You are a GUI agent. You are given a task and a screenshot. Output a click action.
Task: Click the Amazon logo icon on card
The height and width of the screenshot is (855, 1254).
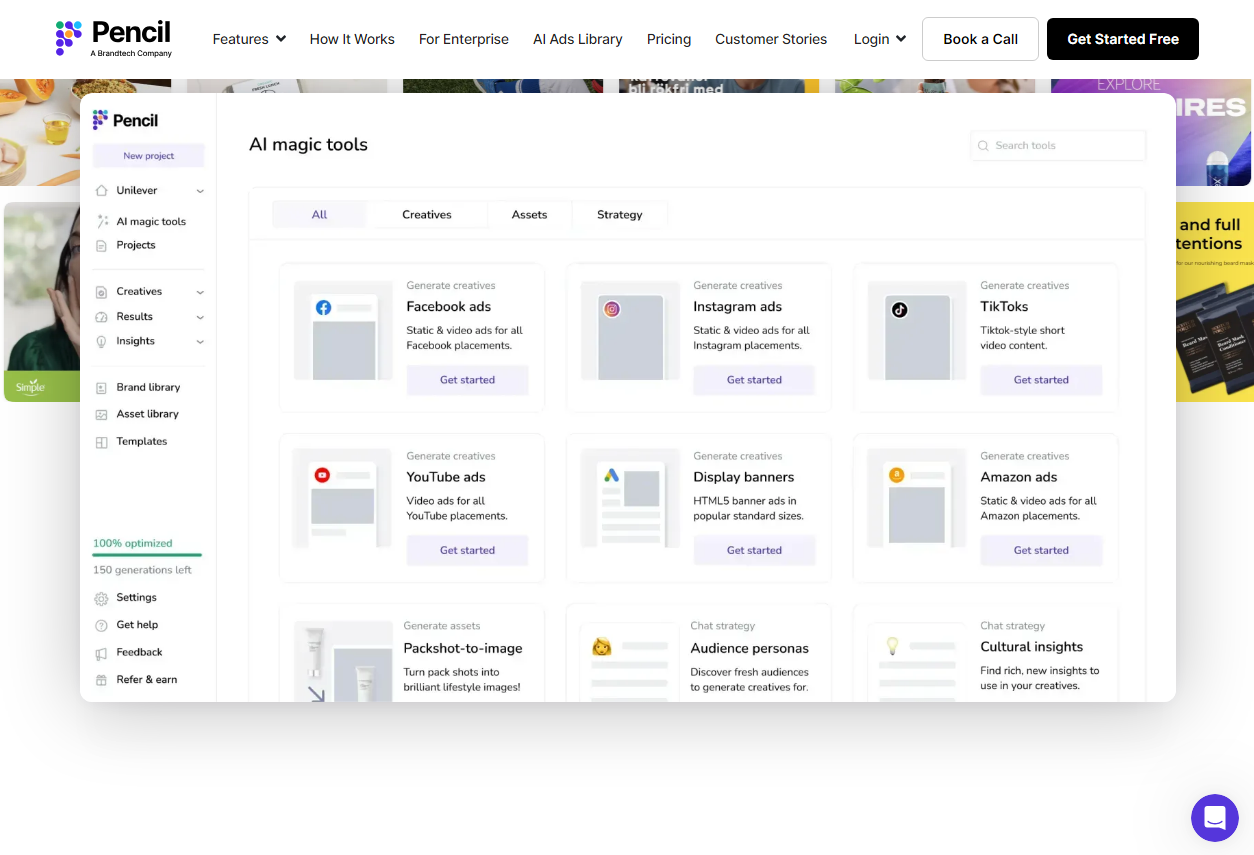point(897,476)
